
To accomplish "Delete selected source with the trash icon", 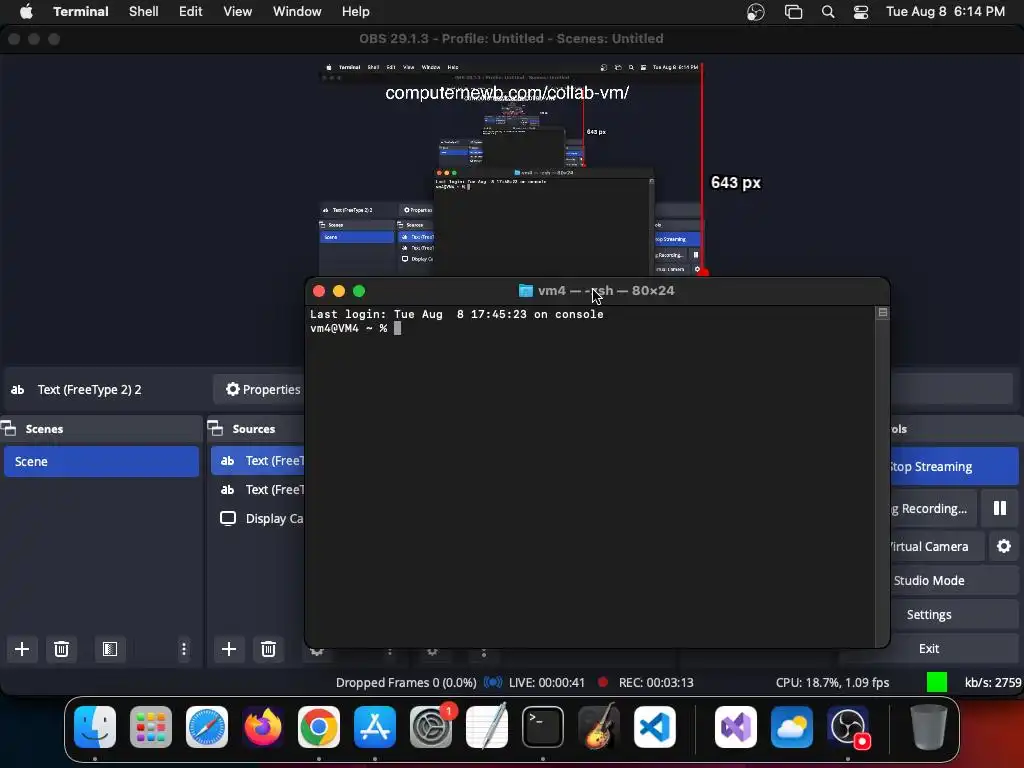I will [268, 649].
